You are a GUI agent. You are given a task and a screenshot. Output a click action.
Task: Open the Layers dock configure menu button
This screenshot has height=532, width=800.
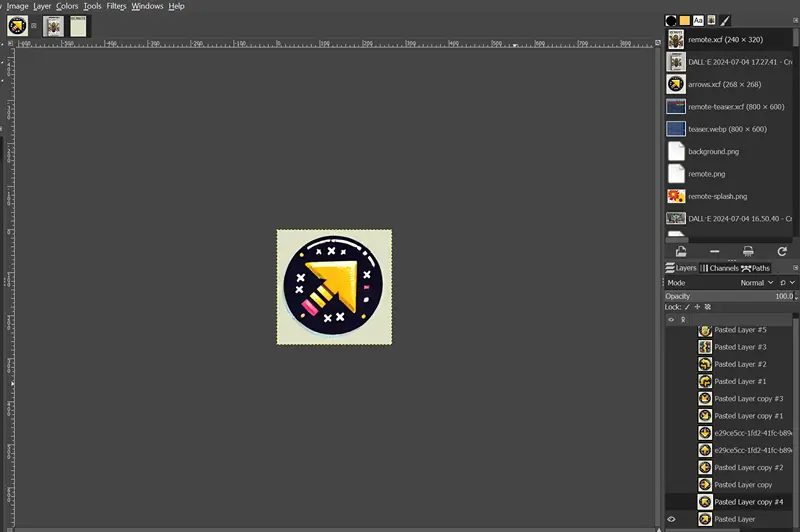(x=795, y=268)
